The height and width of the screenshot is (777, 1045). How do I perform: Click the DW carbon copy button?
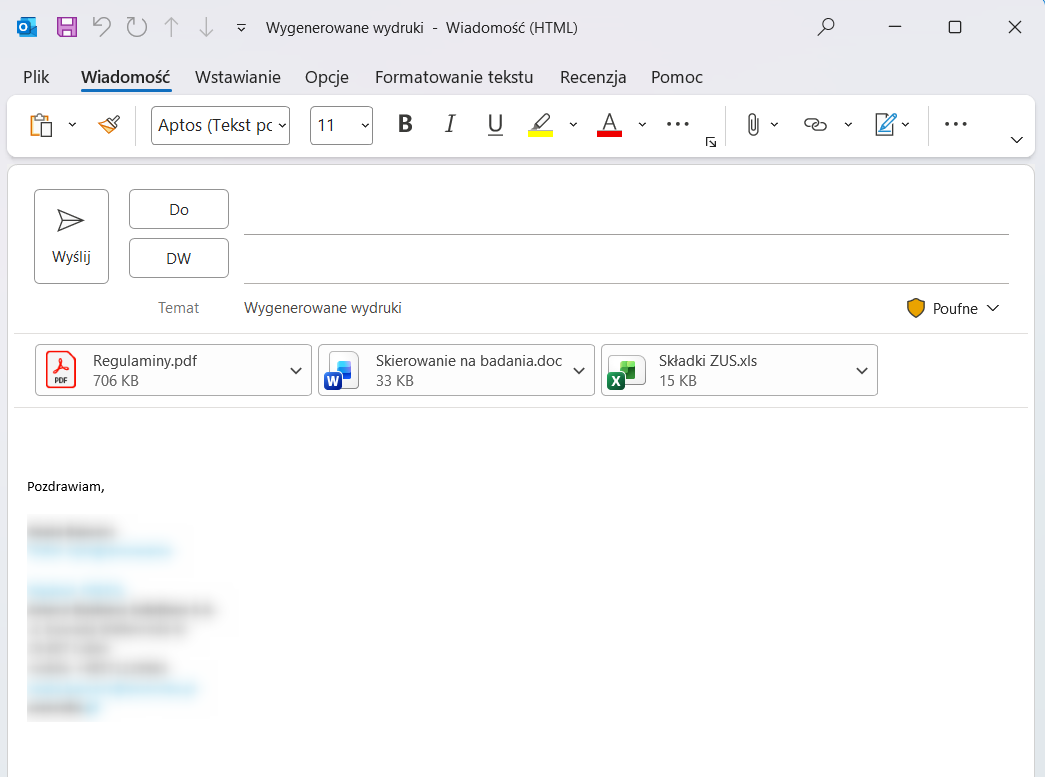coord(179,258)
